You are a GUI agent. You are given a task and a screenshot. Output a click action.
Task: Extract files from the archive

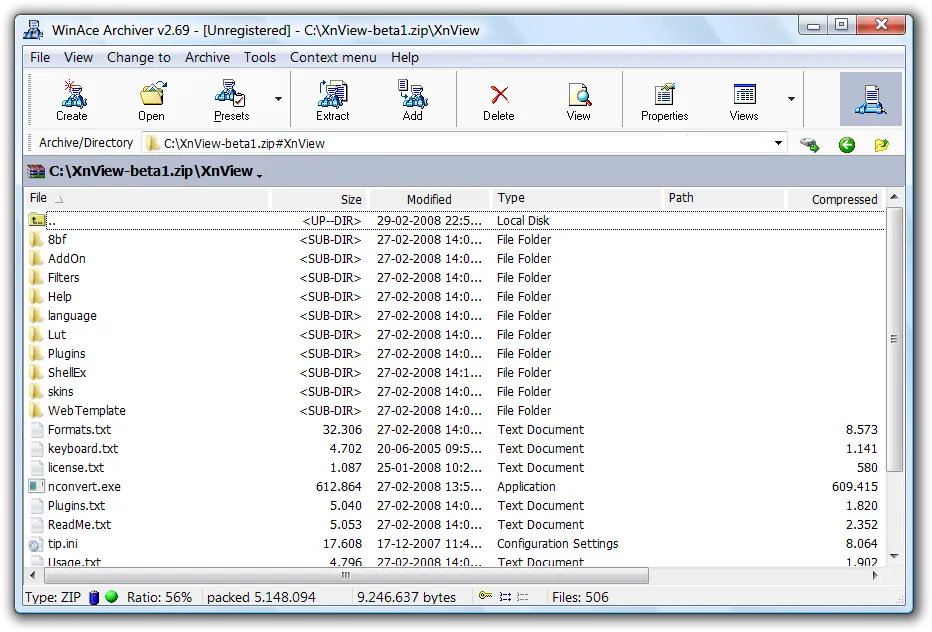332,98
